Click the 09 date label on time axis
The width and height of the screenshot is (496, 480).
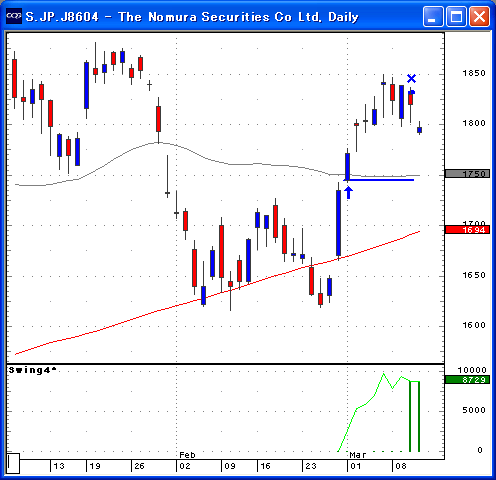(x=230, y=466)
